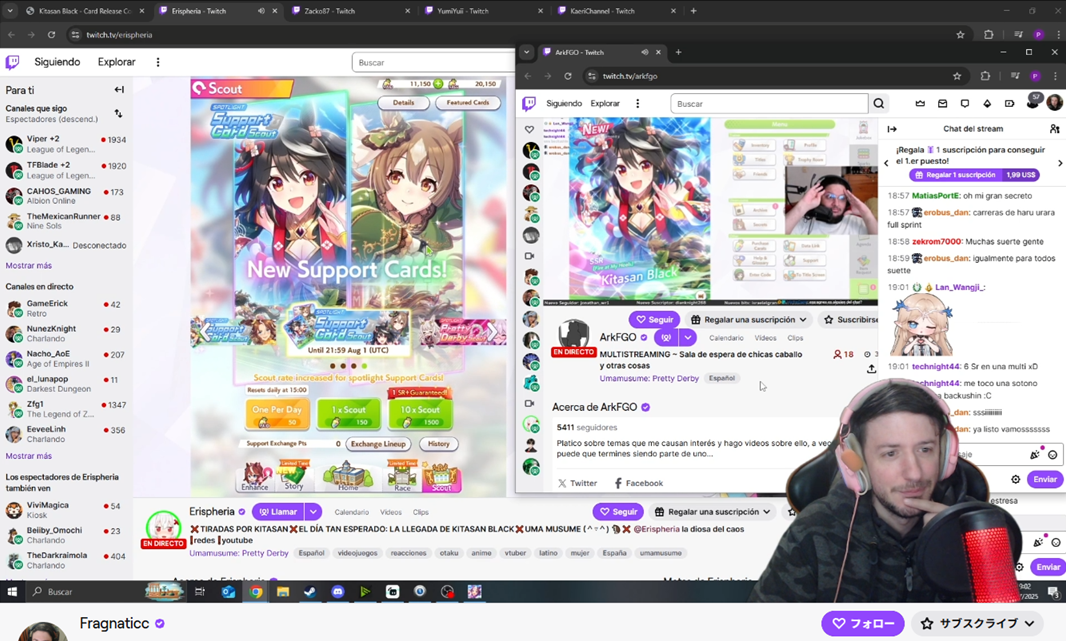This screenshot has width=1066, height=641.
Task: Toggle the purple フォロー follow button
Action: click(862, 623)
